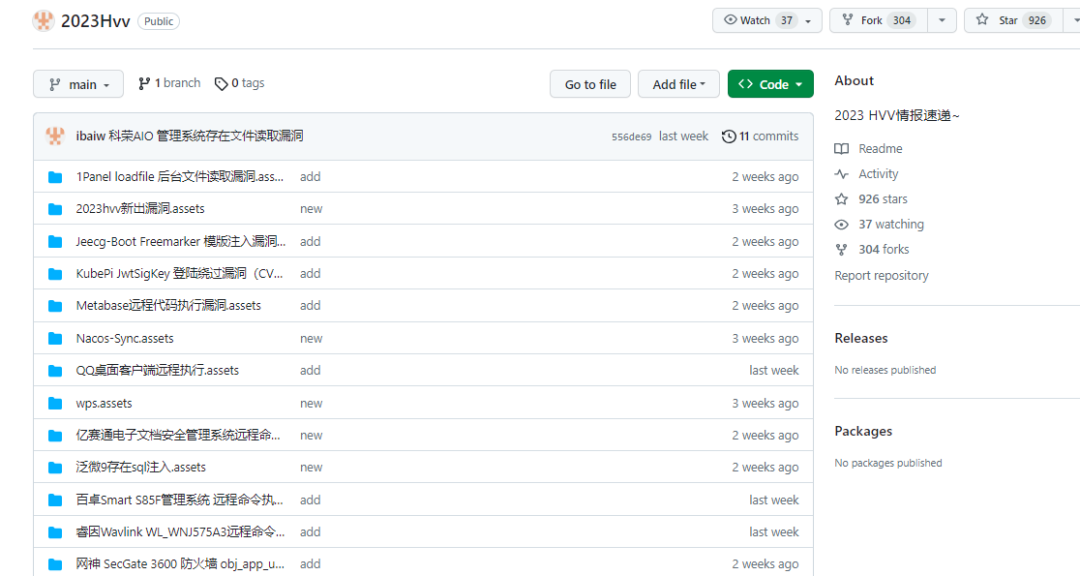View the 926 stars link
Image resolution: width=1080 pixels, height=576 pixels.
pos(882,199)
